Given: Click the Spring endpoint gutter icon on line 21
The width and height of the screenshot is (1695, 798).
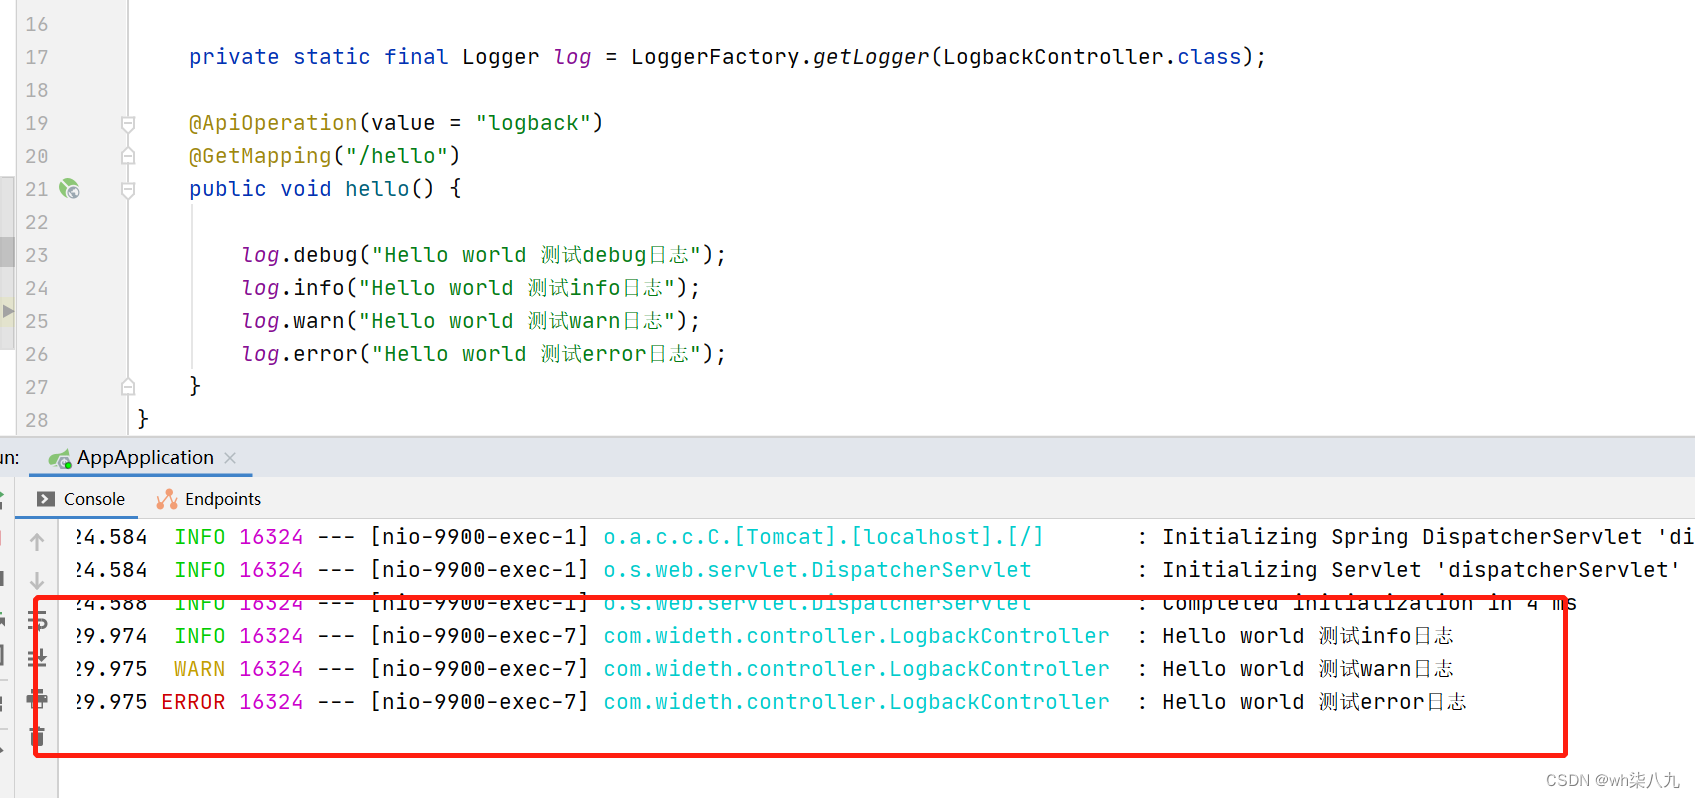Looking at the screenshot, I should pos(69,188).
